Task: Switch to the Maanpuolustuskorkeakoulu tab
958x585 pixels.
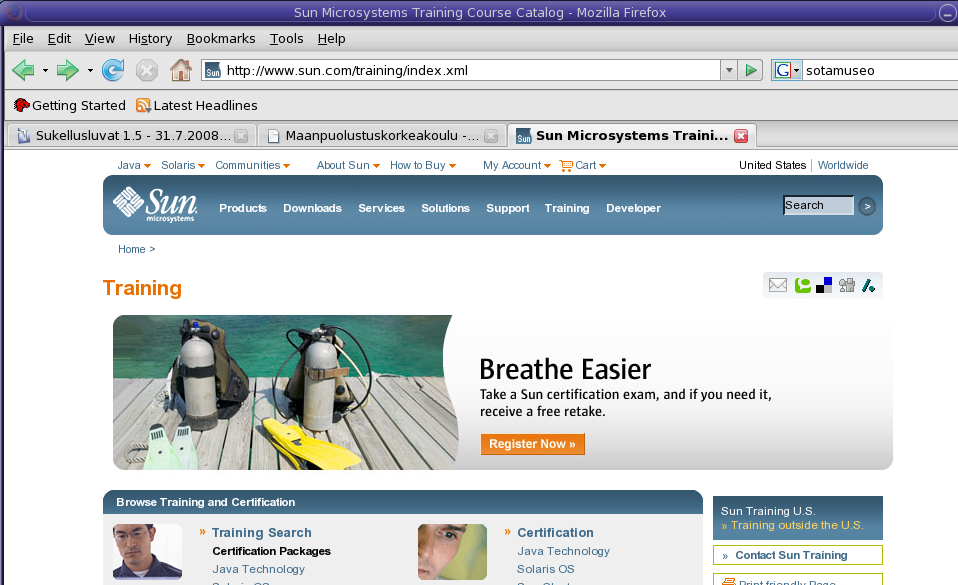Action: (x=380, y=136)
